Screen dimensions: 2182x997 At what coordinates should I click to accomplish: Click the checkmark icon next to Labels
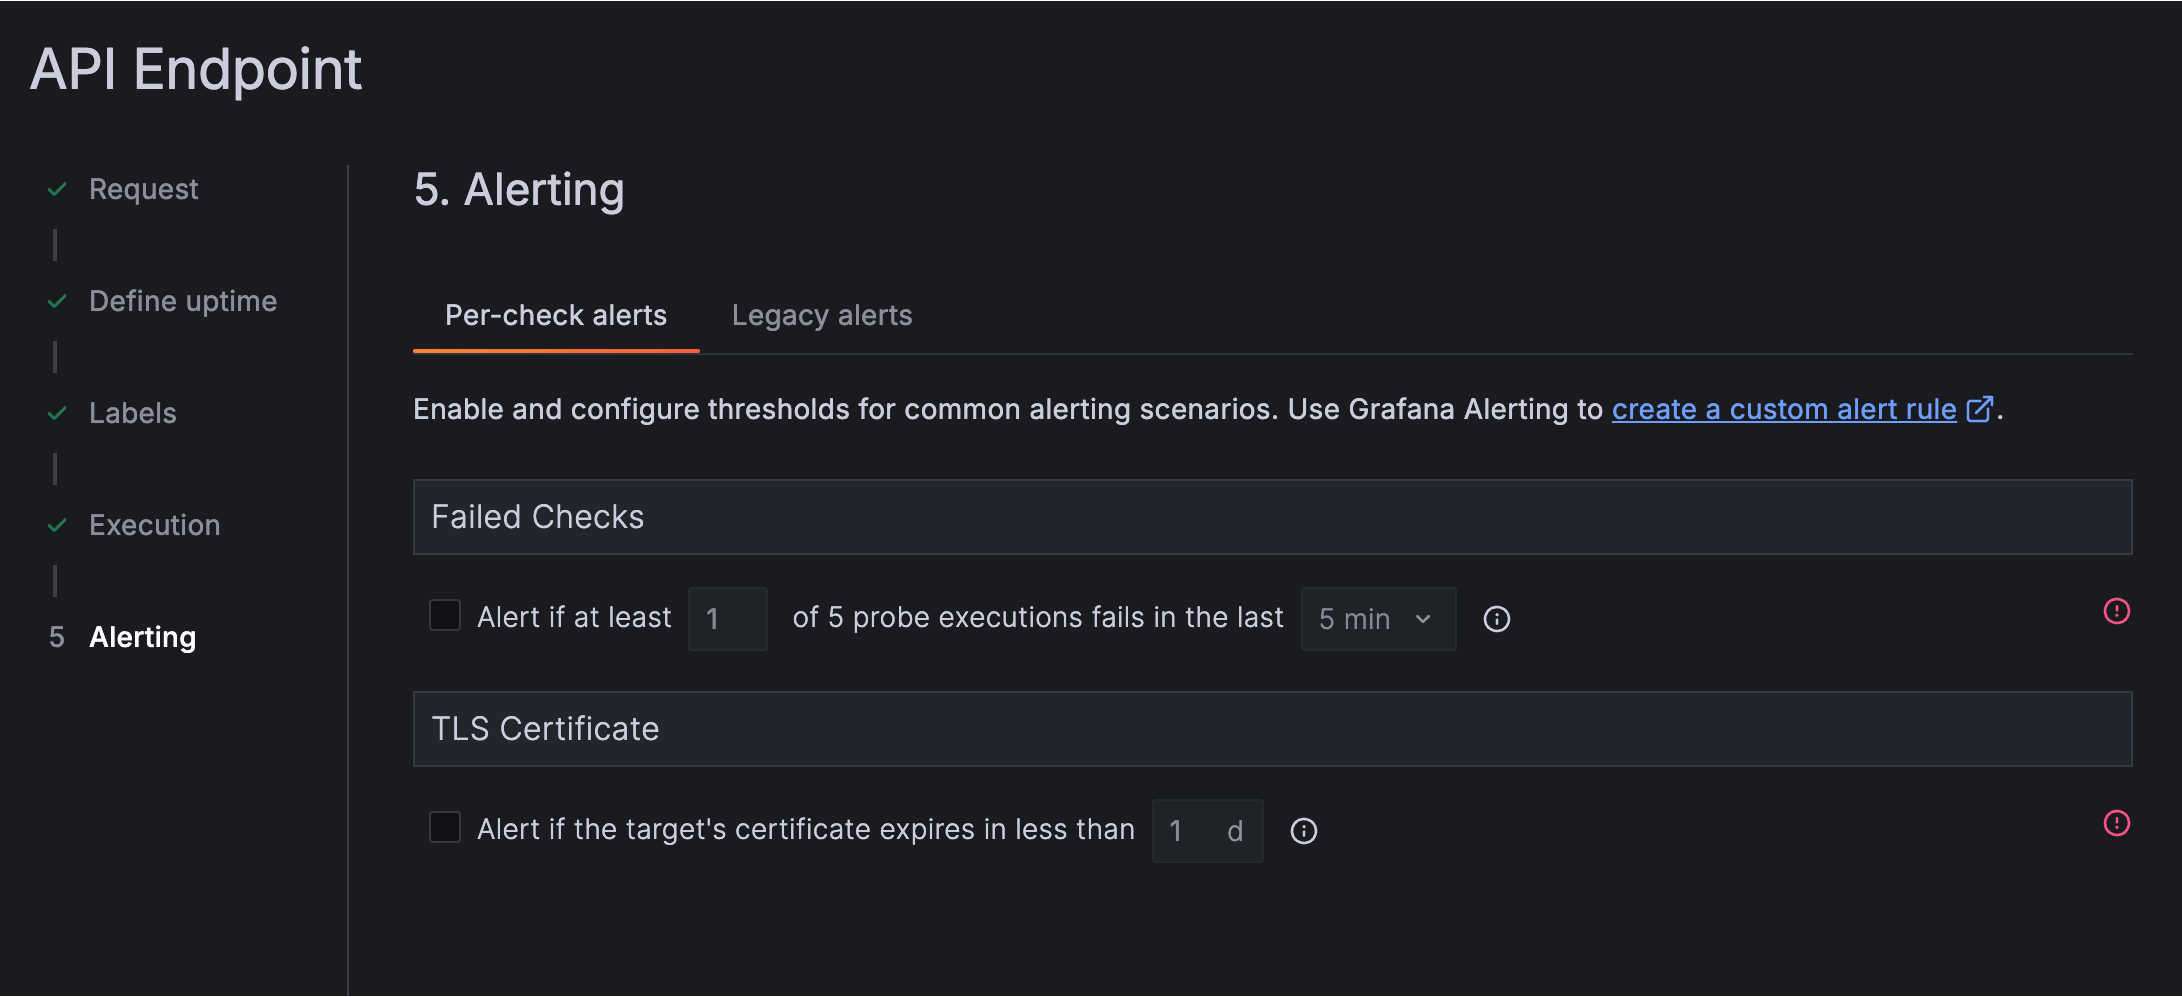[x=57, y=413]
